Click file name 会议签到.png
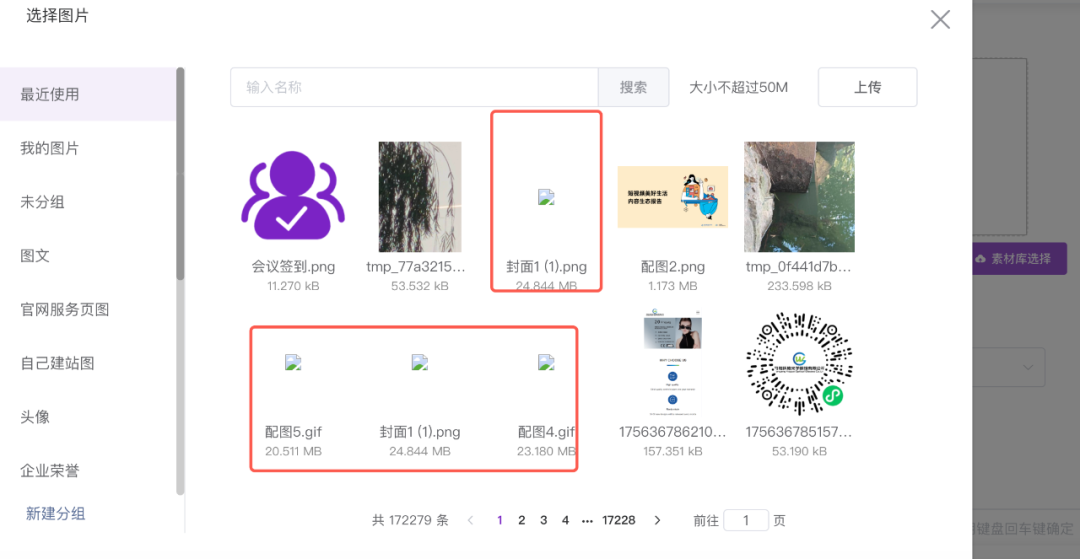The width and height of the screenshot is (1080, 559). click(x=293, y=267)
